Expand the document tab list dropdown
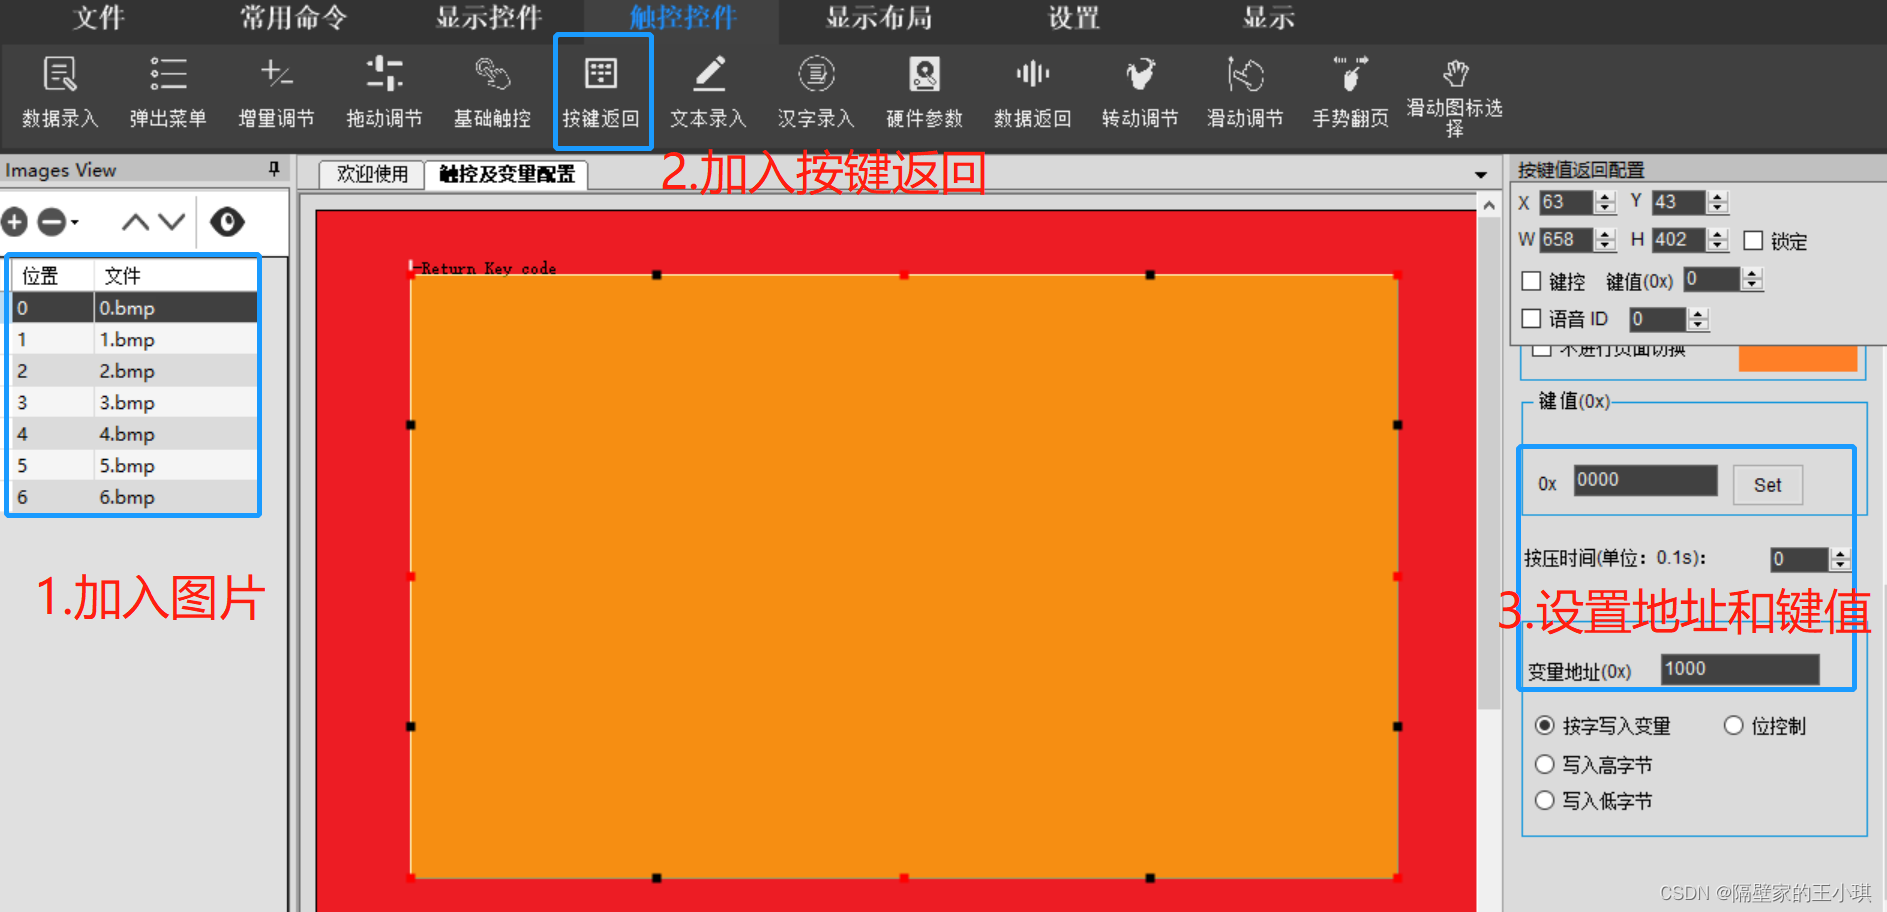Viewport: 1887px width, 912px height. click(x=1481, y=175)
